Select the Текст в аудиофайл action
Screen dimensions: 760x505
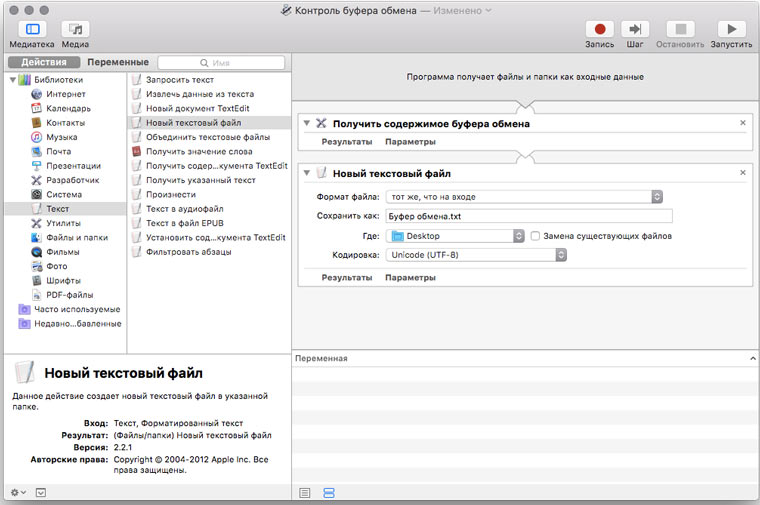pyautogui.click(x=185, y=209)
